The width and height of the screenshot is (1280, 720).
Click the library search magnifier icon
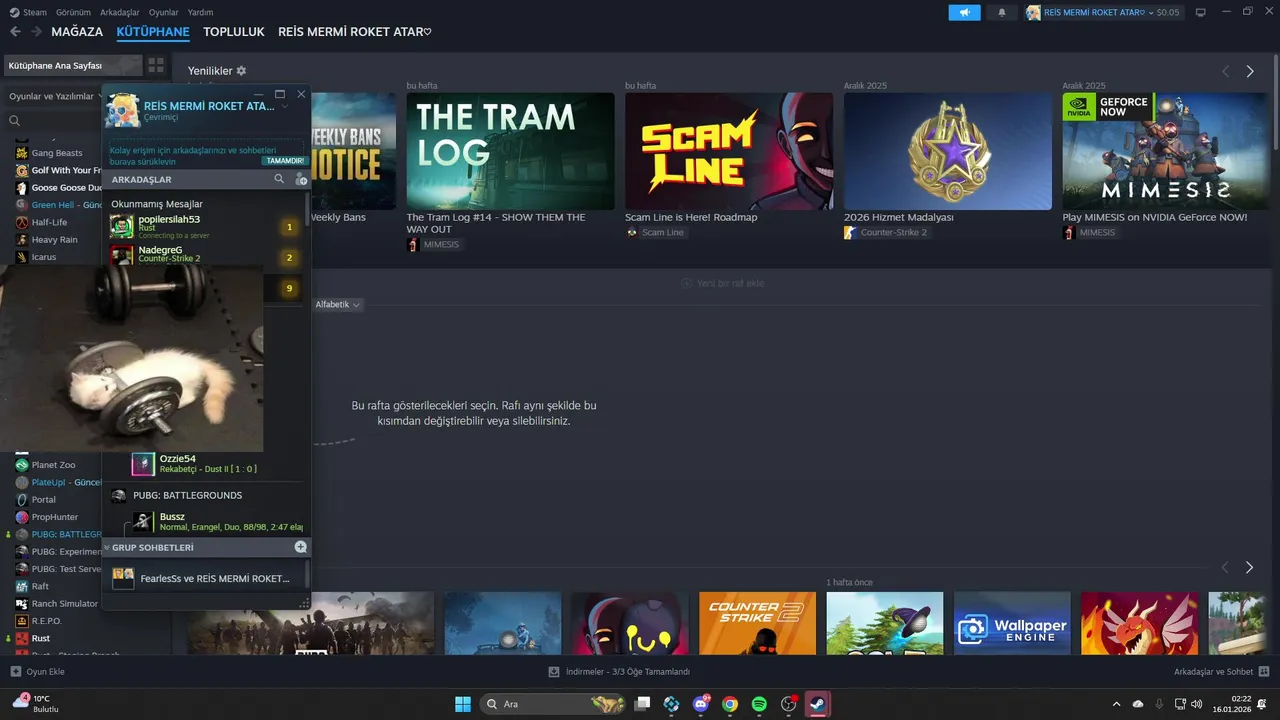pyautogui.click(x=15, y=121)
